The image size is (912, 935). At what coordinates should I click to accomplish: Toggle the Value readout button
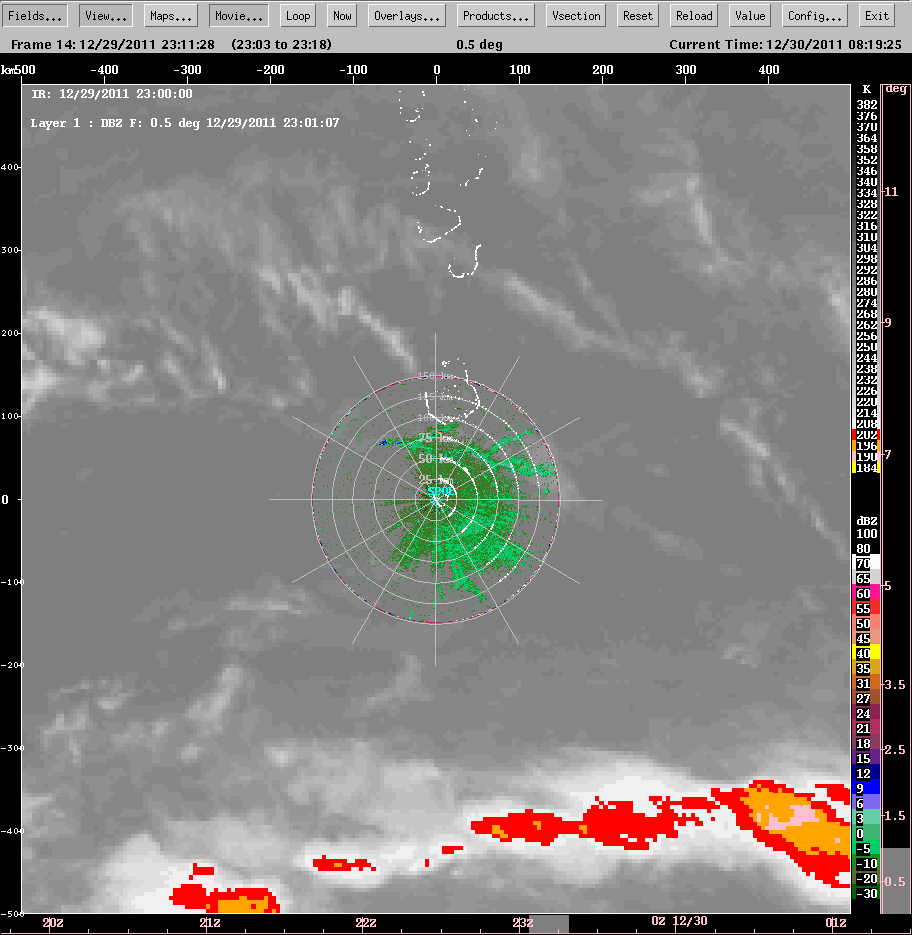(749, 16)
